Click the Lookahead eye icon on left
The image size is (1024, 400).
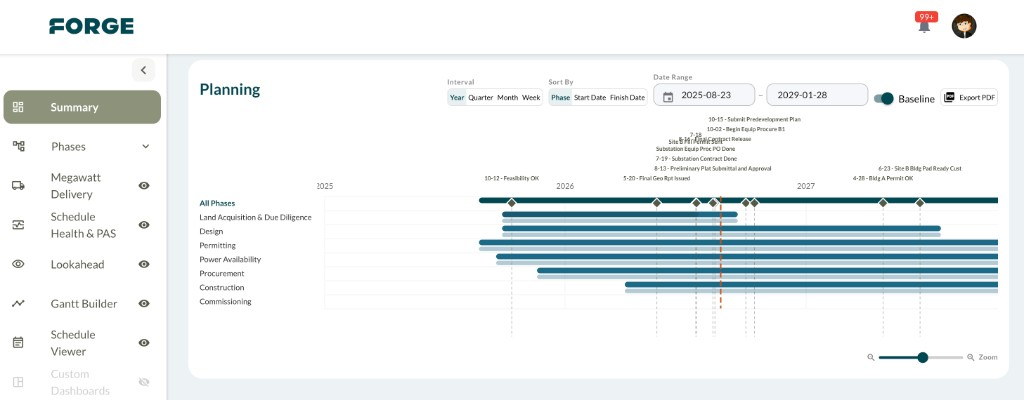[18, 264]
